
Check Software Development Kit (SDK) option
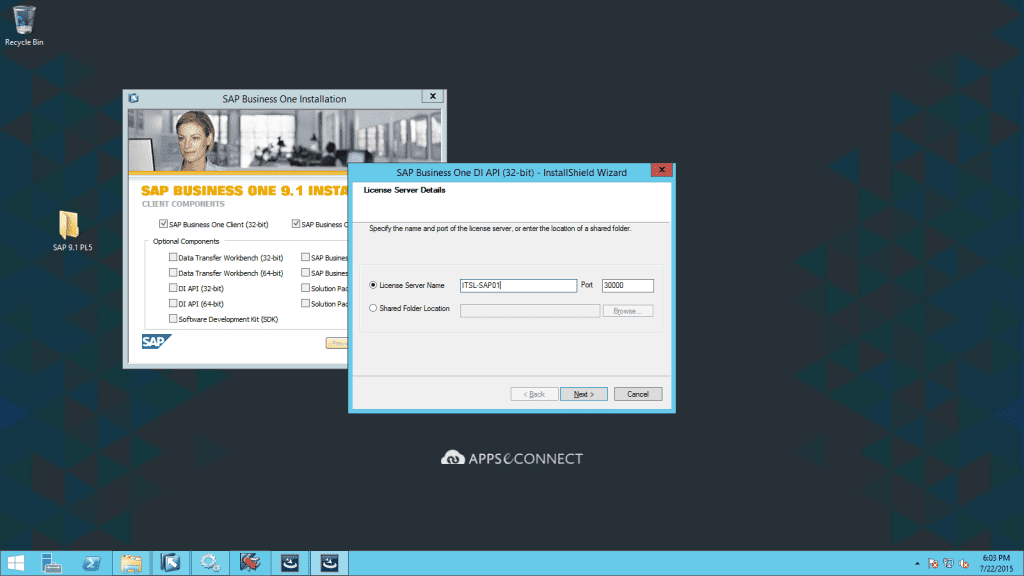(x=173, y=319)
